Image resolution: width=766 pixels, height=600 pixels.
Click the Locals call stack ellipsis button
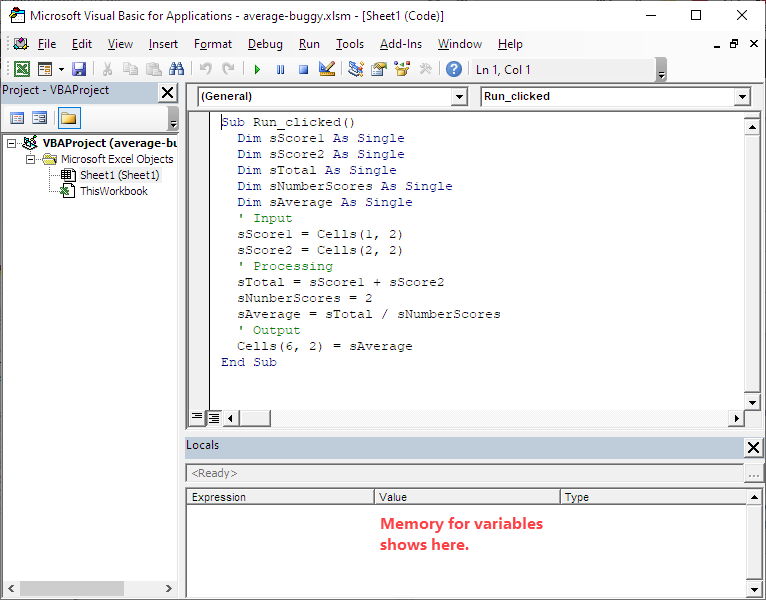click(x=754, y=473)
